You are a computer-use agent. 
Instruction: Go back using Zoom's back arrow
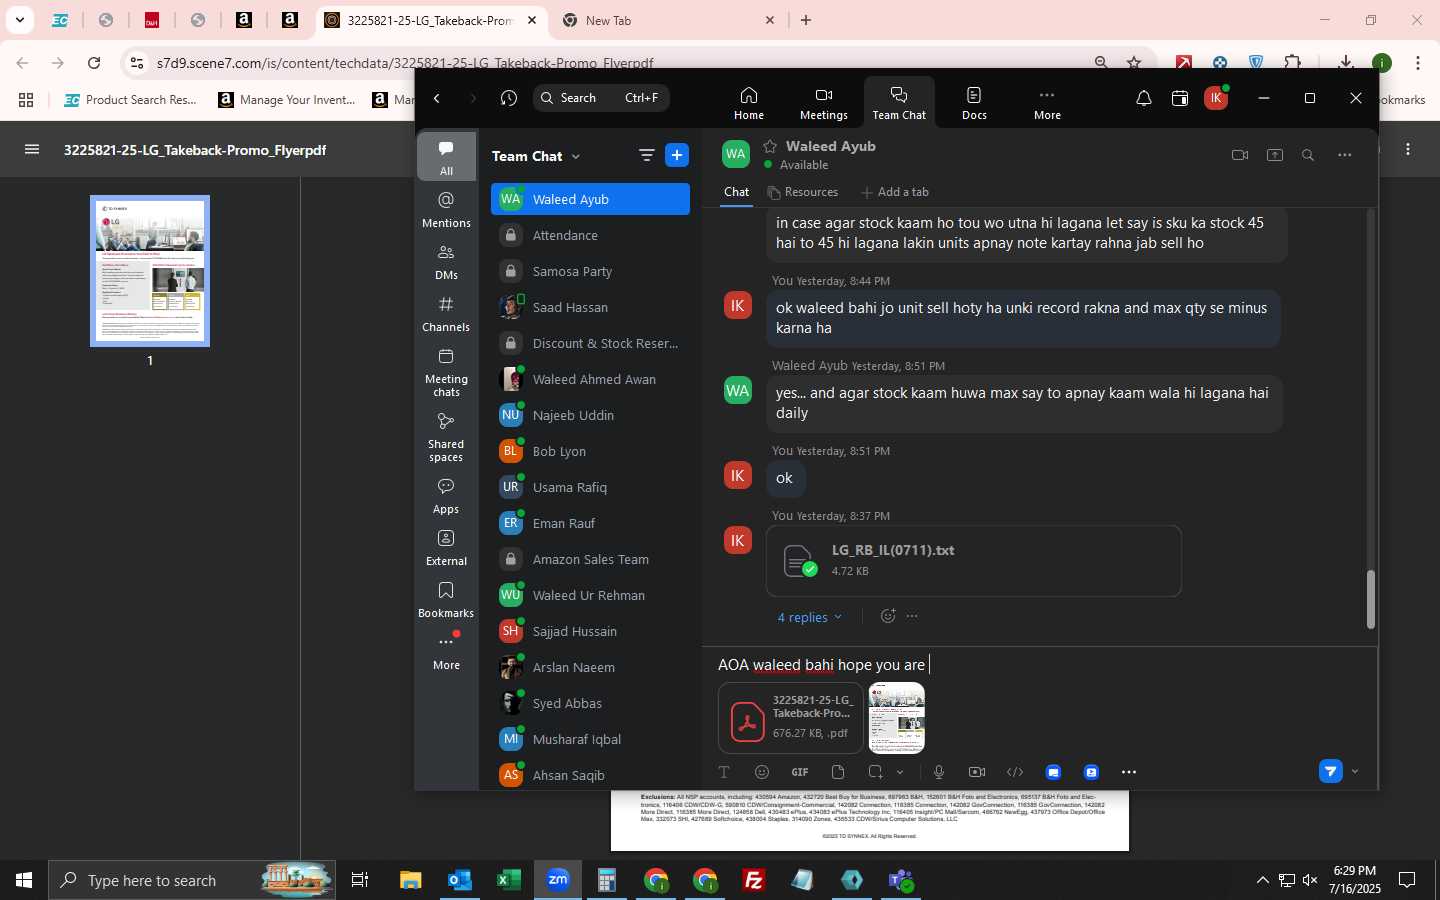point(437,98)
